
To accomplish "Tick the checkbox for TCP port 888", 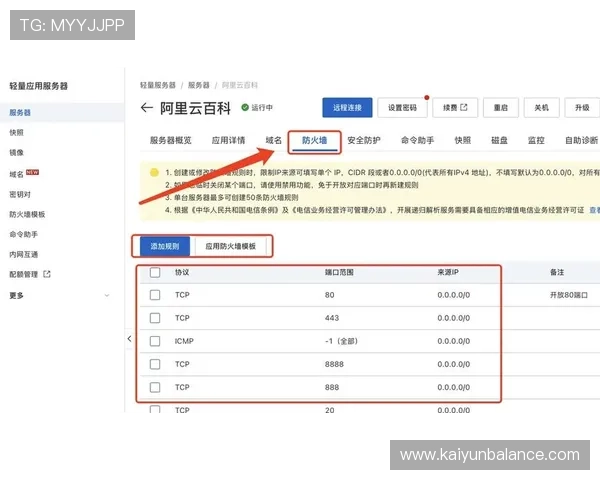I will (155, 387).
